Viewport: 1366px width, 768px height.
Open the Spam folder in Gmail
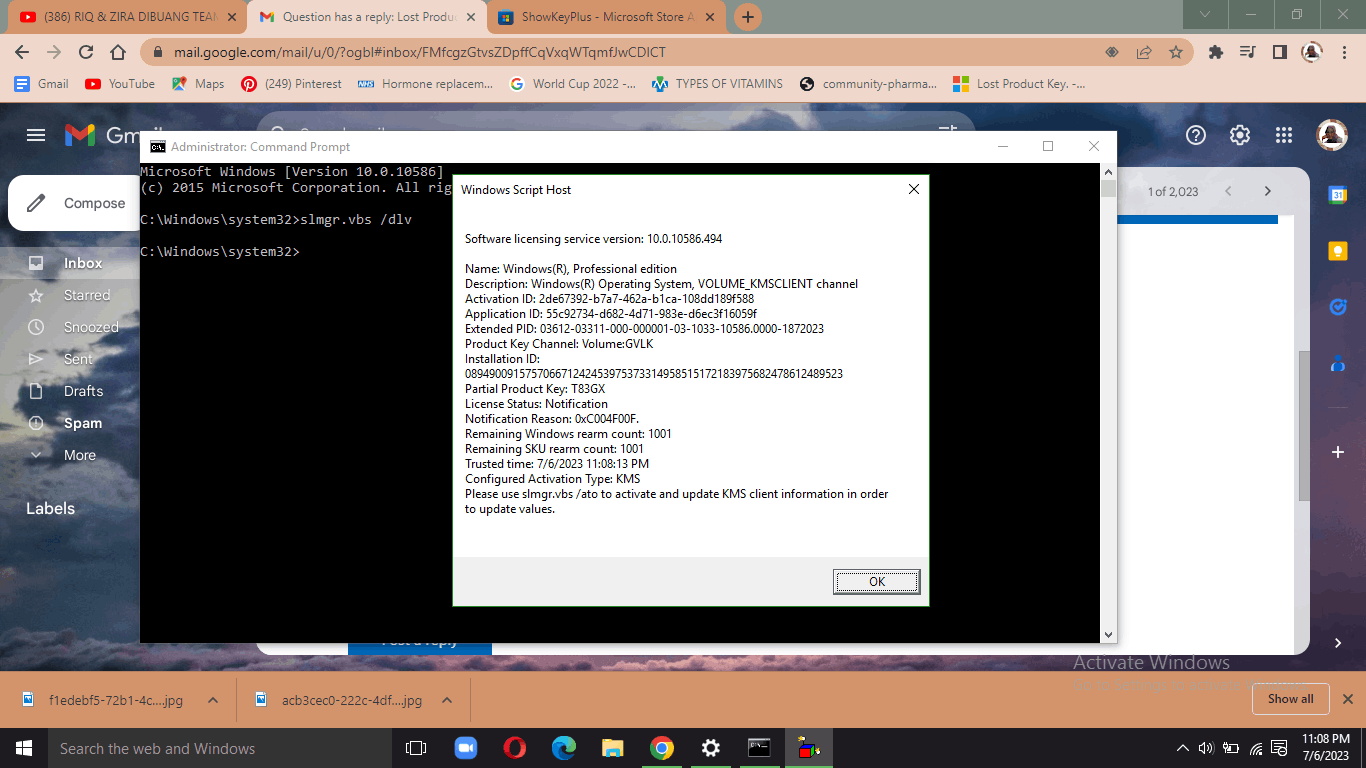point(83,423)
